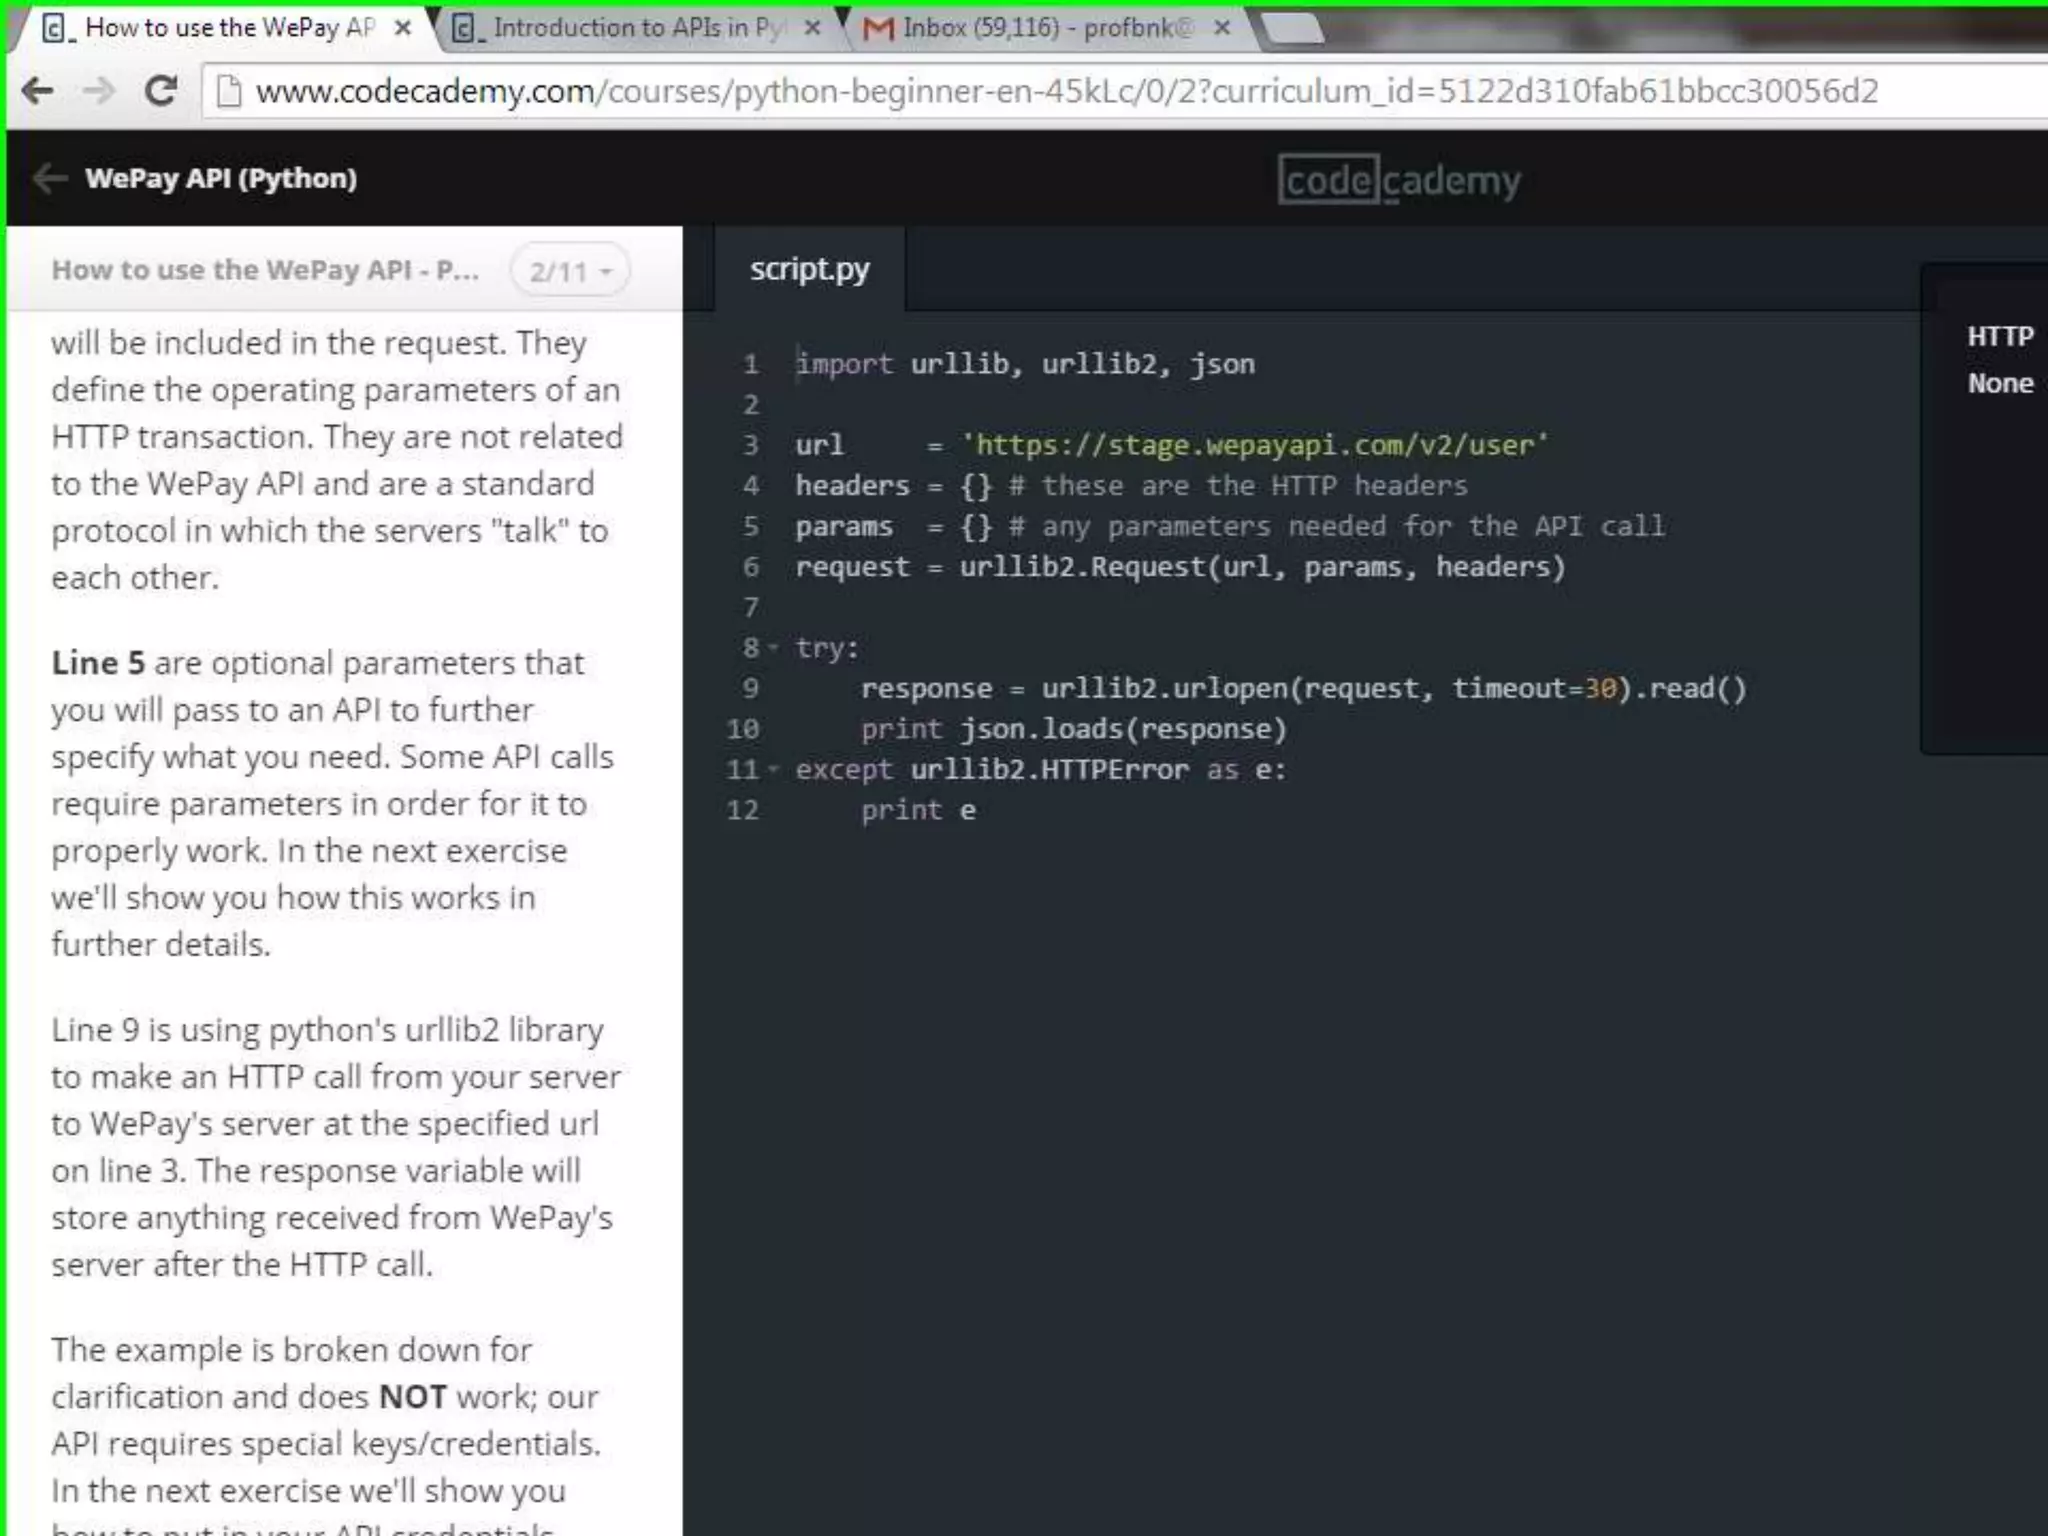
Task: Click 'import urllib, urllib2, json' code line
Action: [1025, 364]
